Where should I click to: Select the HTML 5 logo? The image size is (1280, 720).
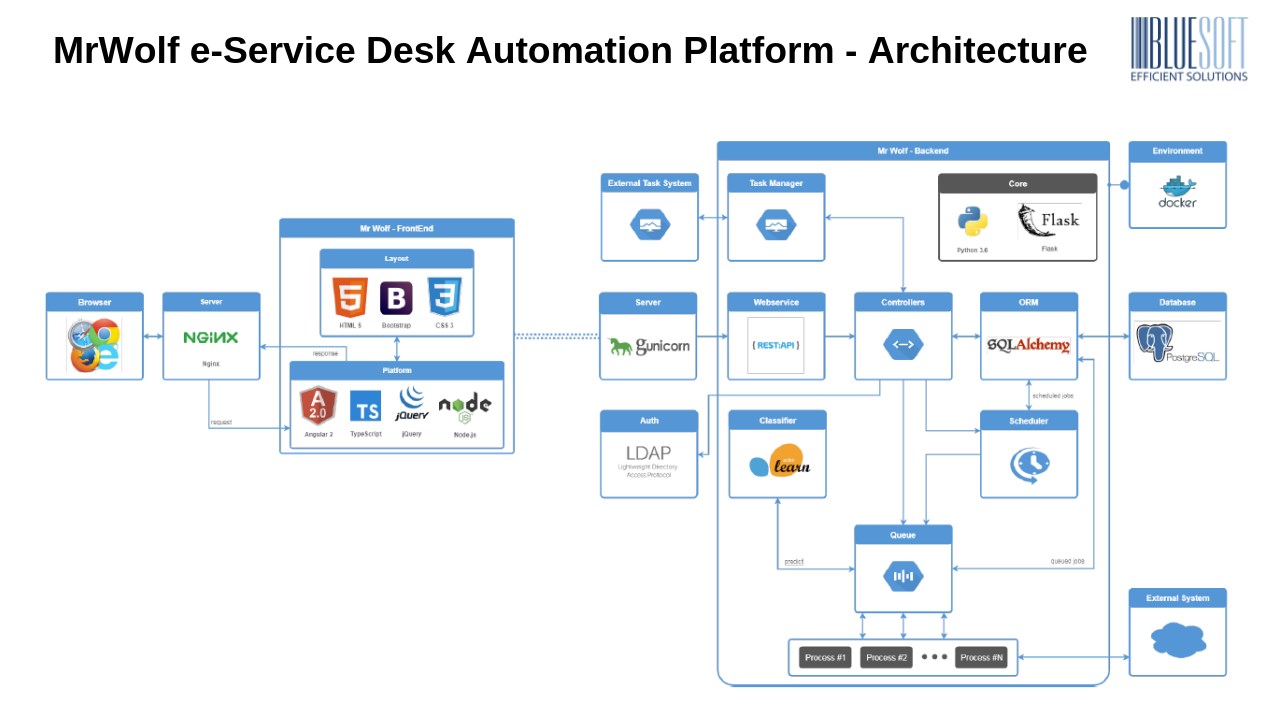[350, 297]
